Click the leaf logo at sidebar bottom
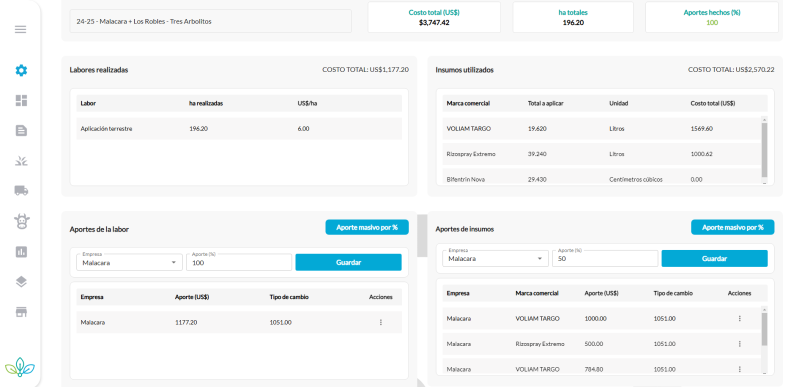Screen dimensions: 799x387 coord(20,367)
